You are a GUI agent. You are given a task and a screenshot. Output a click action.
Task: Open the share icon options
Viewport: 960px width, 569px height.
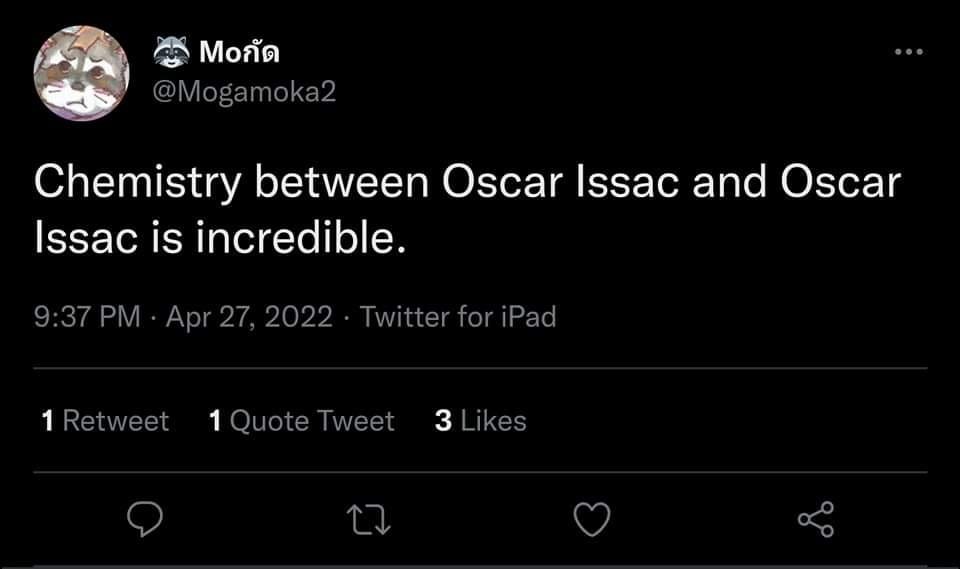pyautogui.click(x=815, y=519)
